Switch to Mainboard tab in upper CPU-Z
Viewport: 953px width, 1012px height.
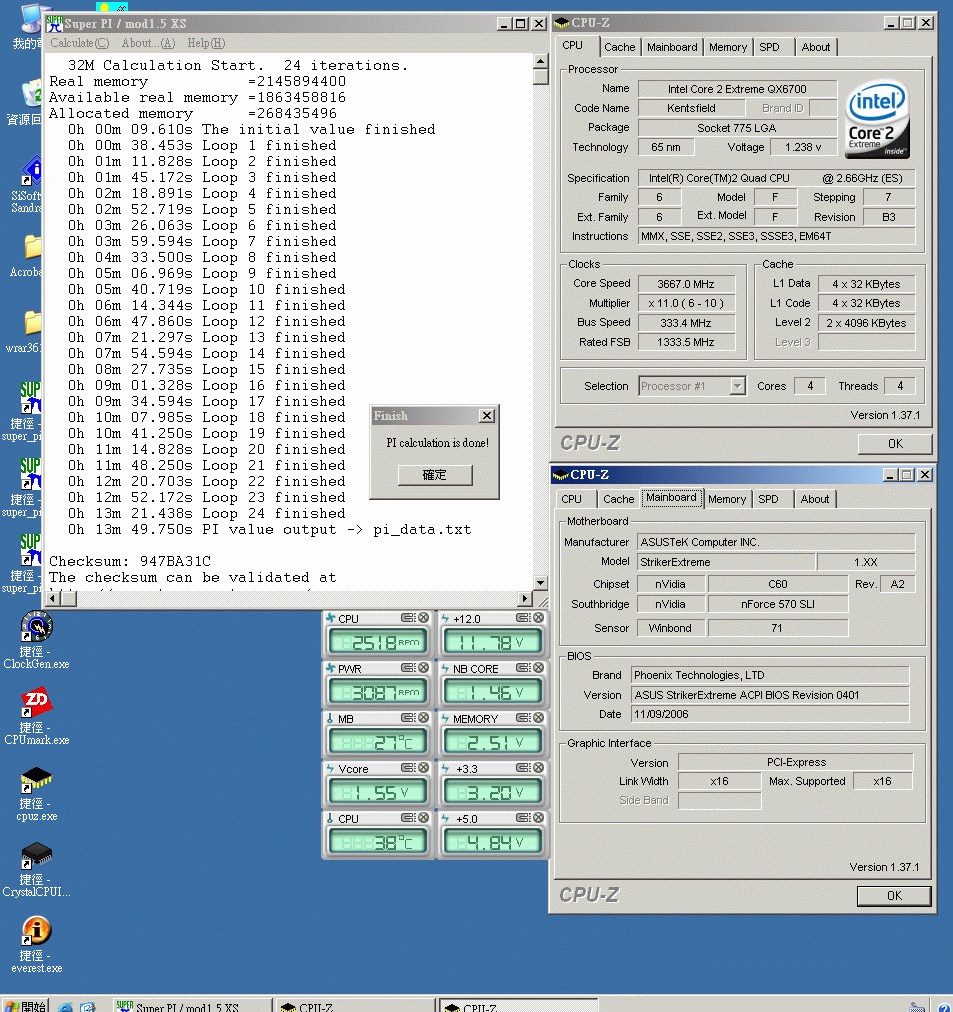click(672, 47)
